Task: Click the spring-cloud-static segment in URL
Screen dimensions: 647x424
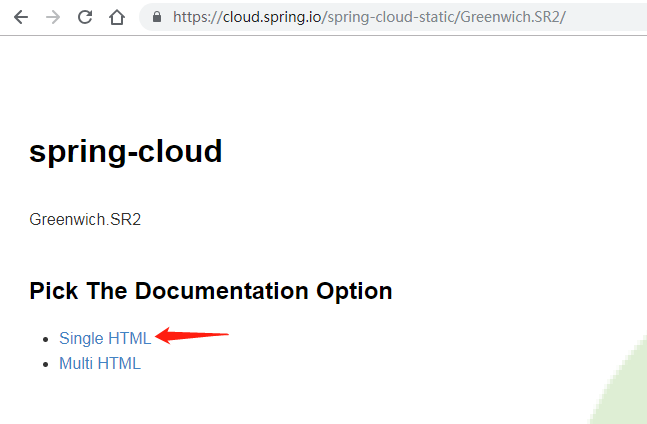Action: tap(391, 17)
